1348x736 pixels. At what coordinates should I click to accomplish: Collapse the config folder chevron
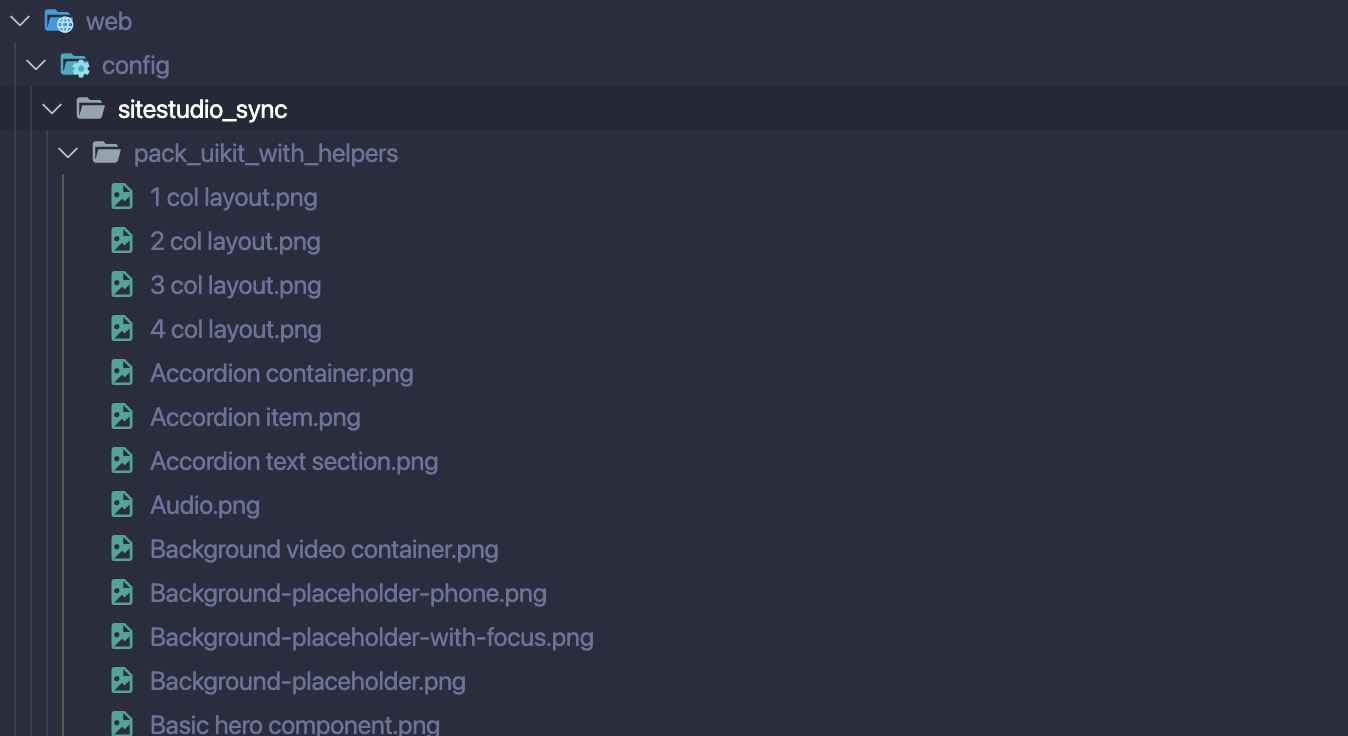(35, 64)
